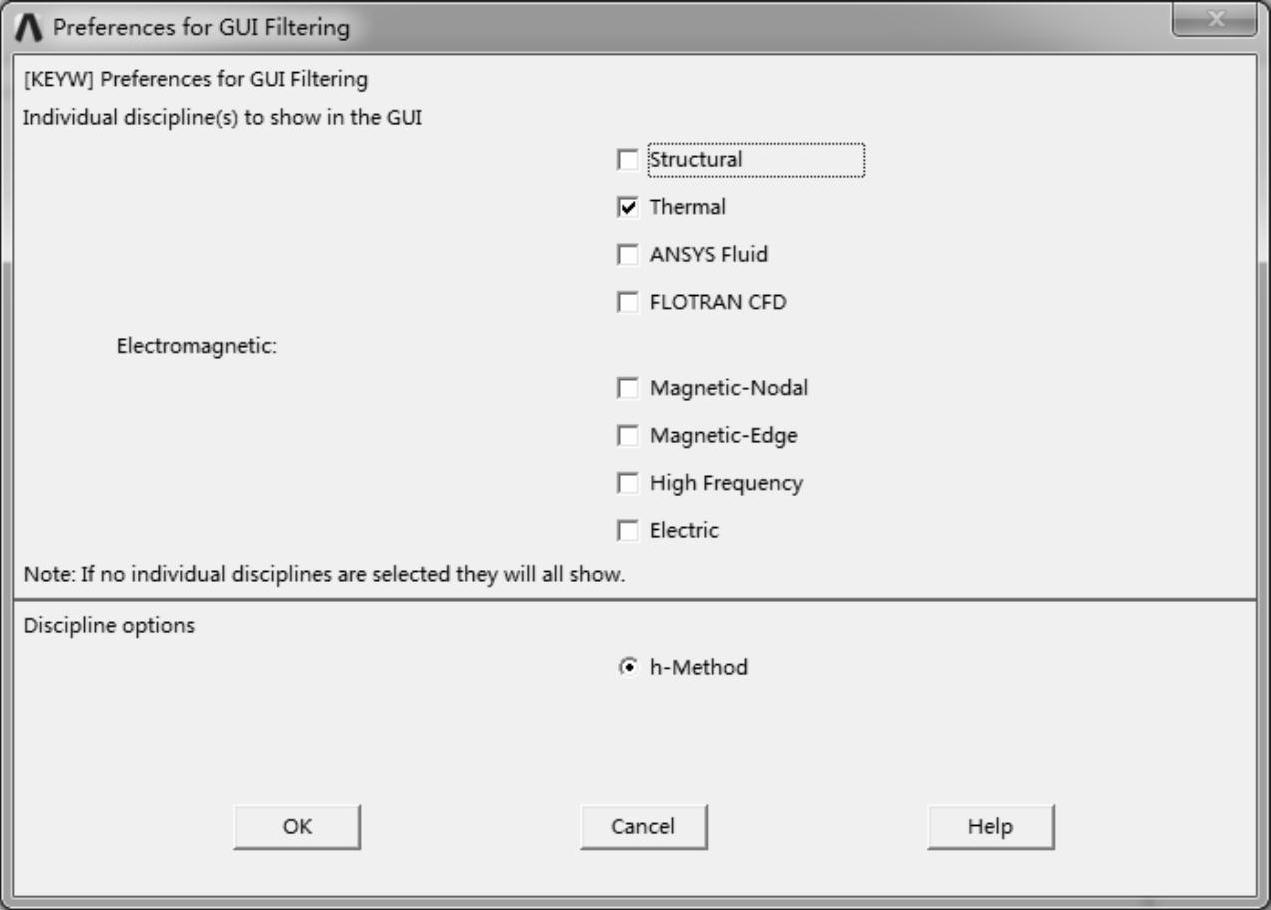Uncheck the Thermal discipline checkbox
The image size is (1271, 910).
point(628,208)
